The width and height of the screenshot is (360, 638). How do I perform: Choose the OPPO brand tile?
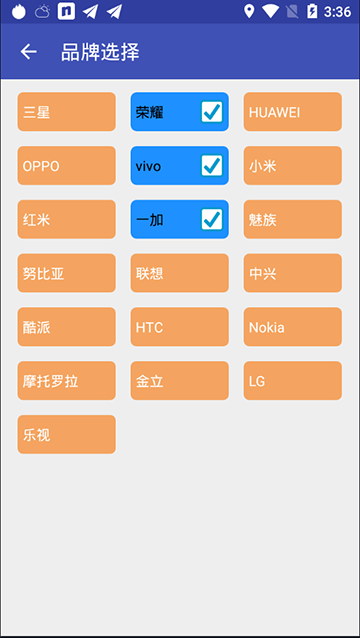[66, 166]
